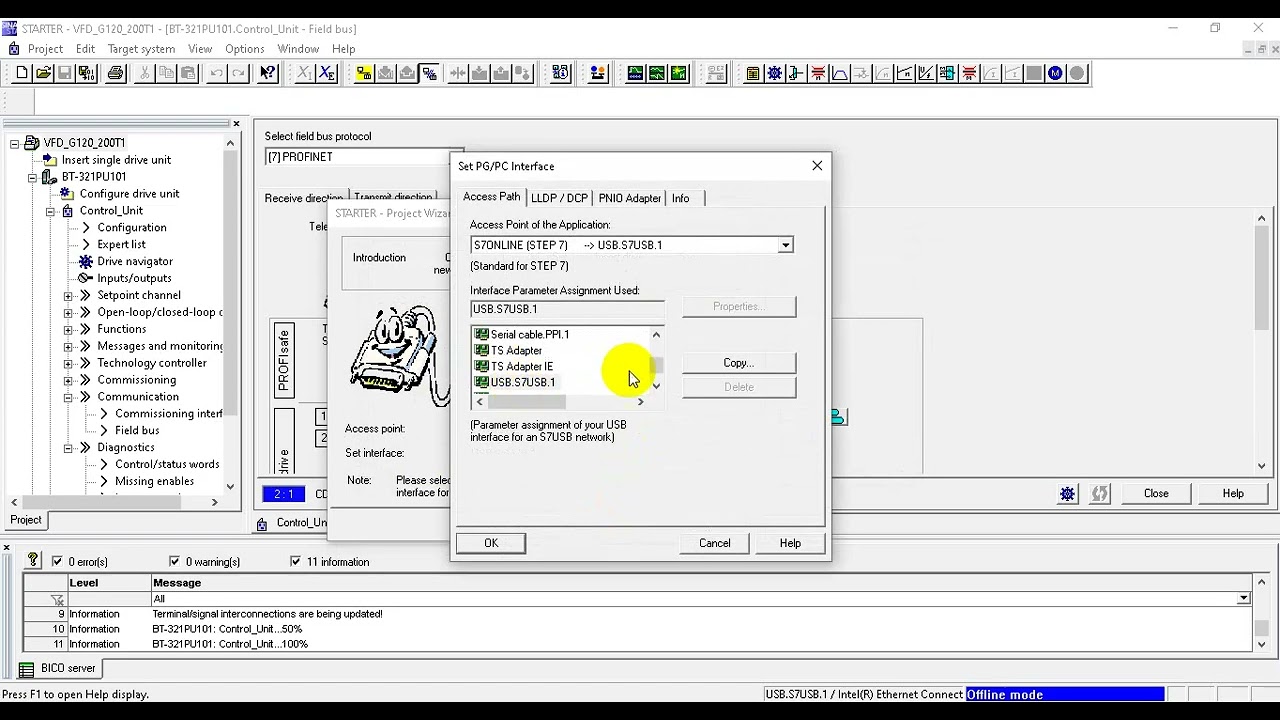Select the TS Adapter list entry
Viewport: 1280px width, 720px height.
516,351
